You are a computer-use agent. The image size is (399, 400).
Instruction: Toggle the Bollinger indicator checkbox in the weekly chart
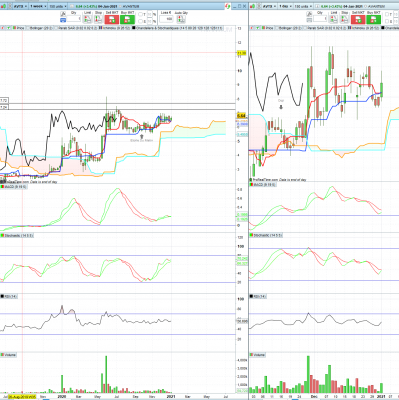pyautogui.click(x=28, y=28)
